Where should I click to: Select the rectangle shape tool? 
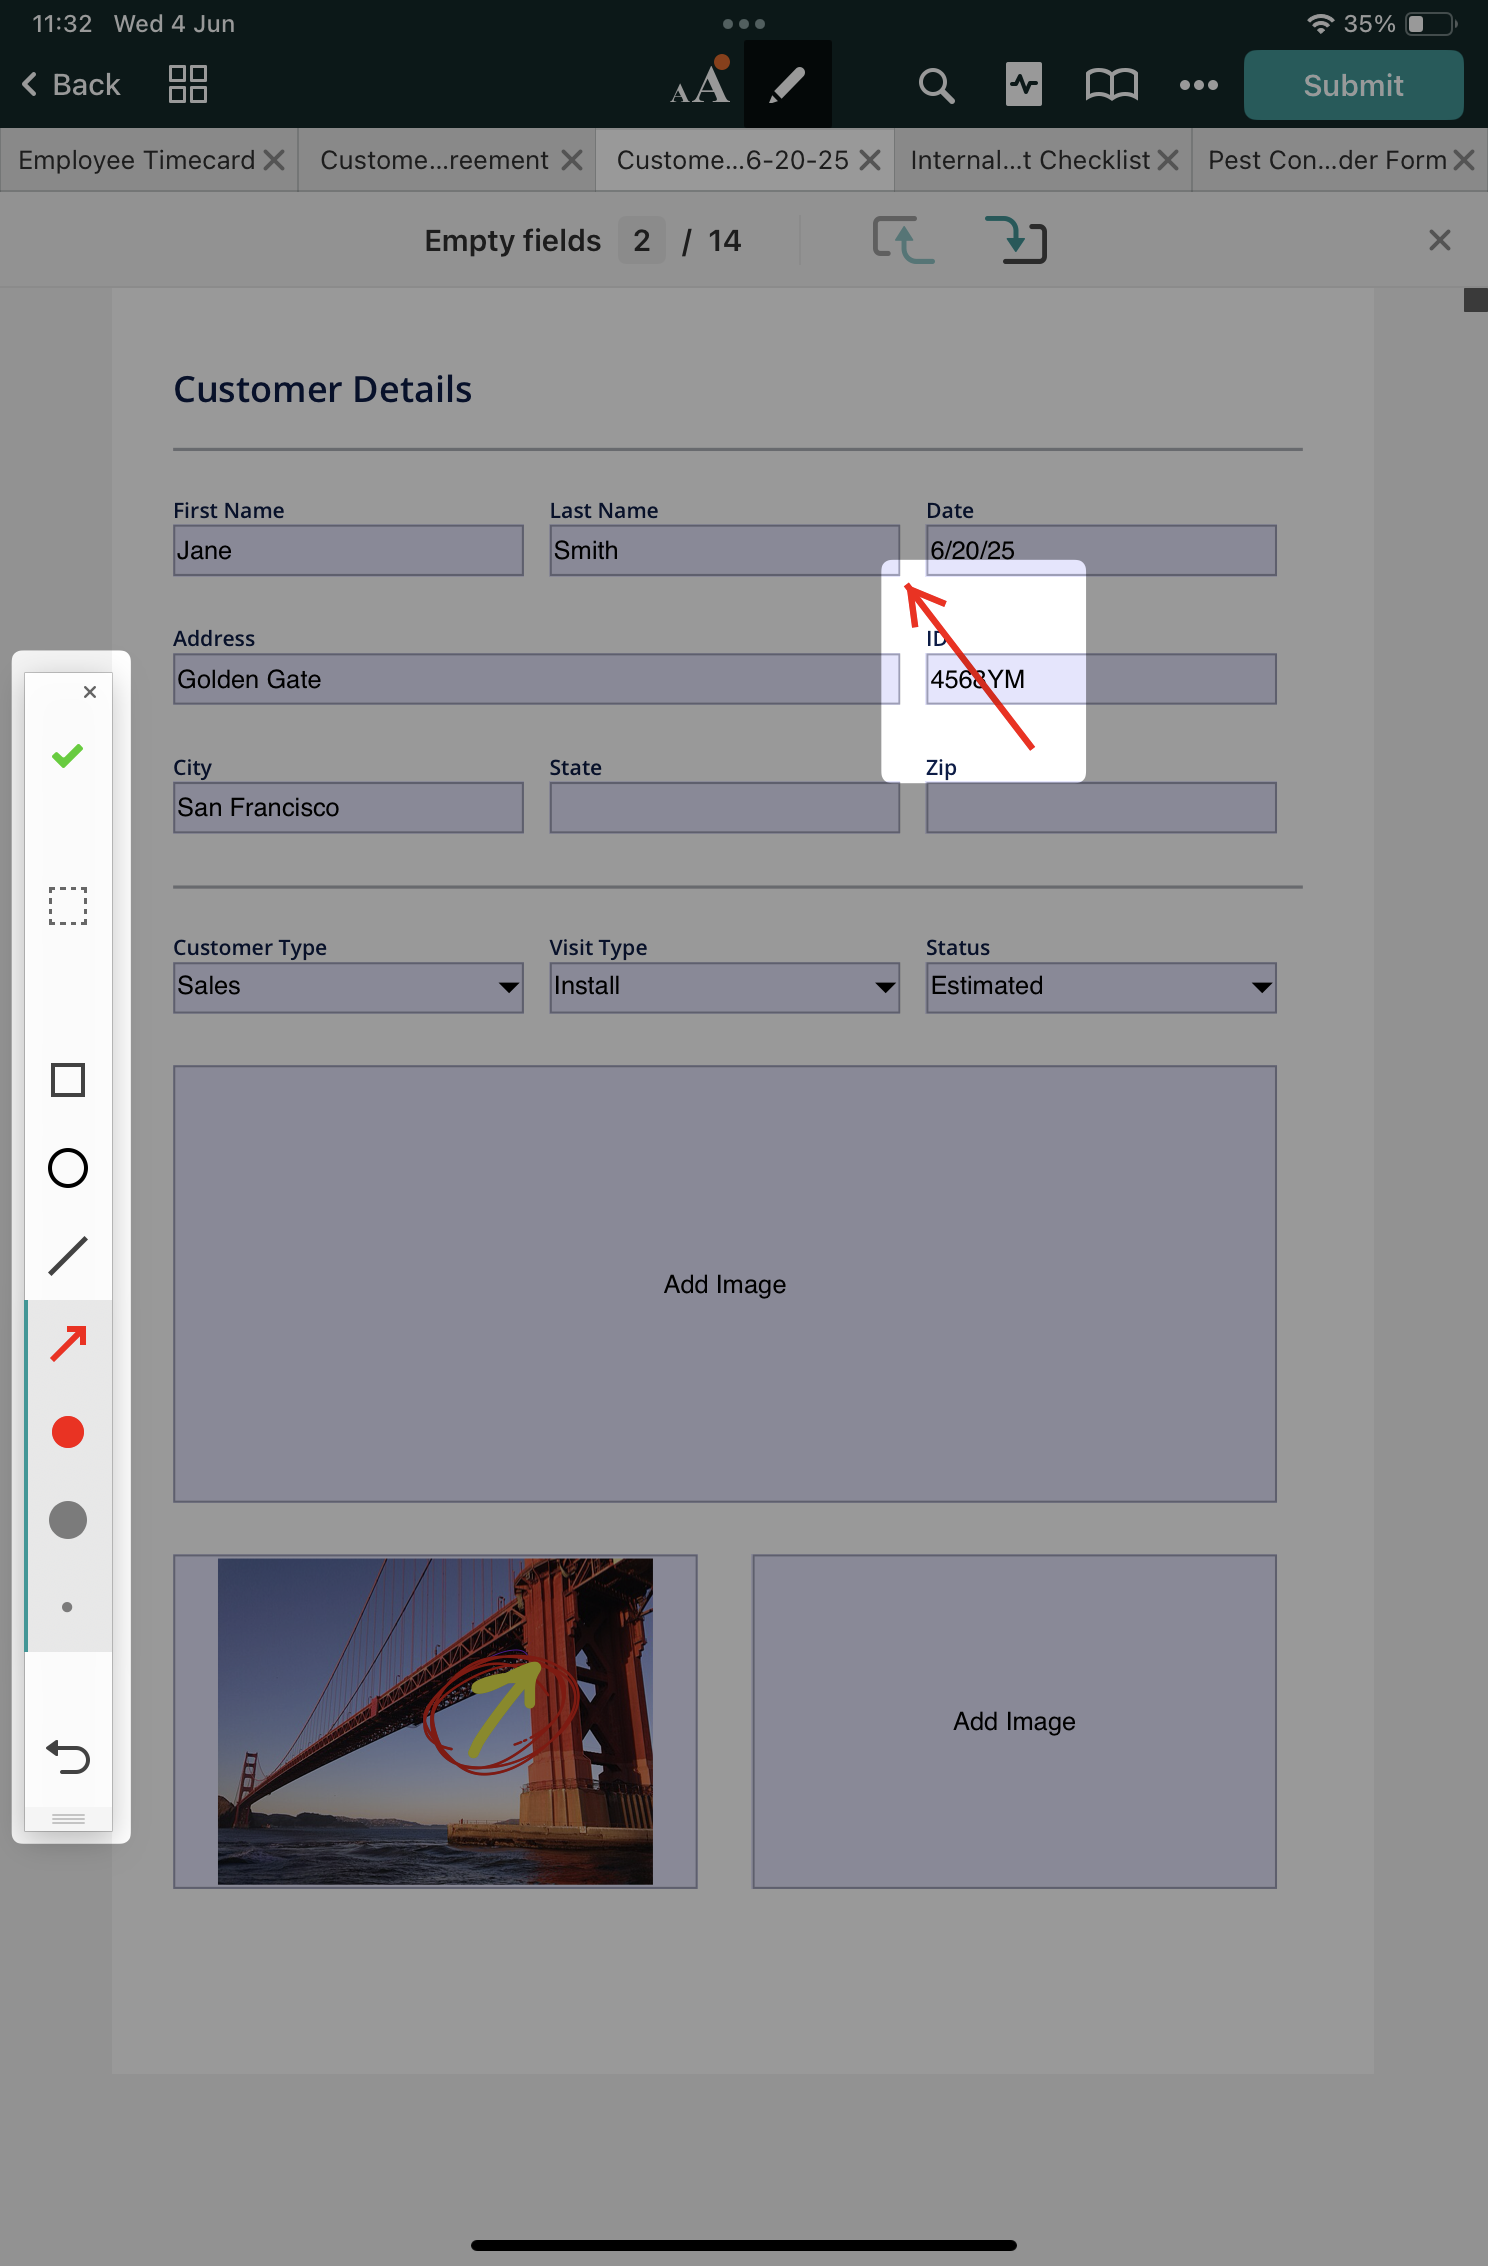point(68,1080)
